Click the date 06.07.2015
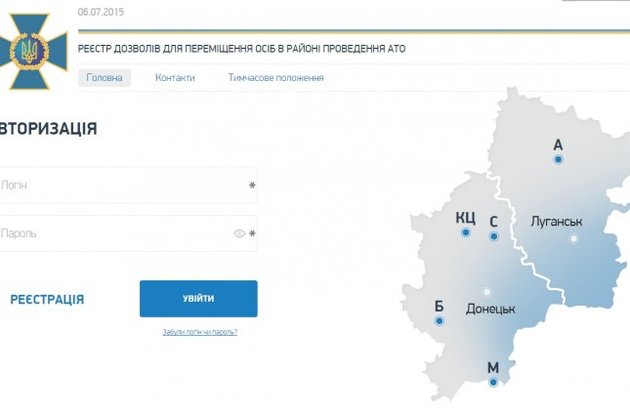 coord(101,12)
